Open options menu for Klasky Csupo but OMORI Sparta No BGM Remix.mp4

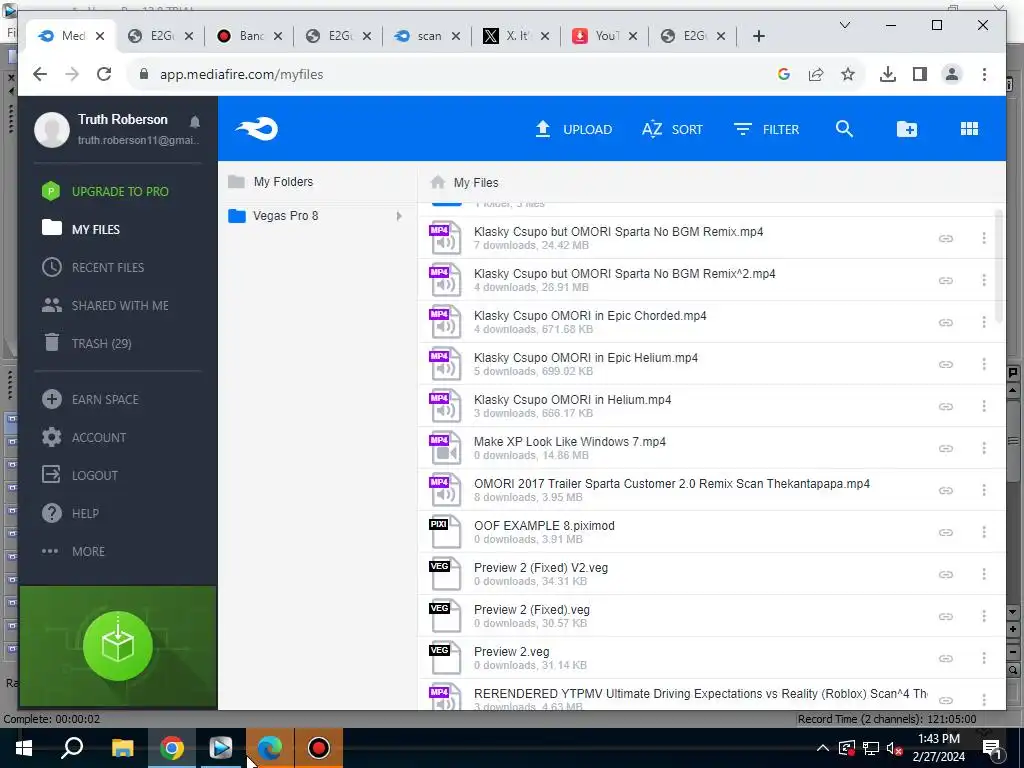pos(984,238)
